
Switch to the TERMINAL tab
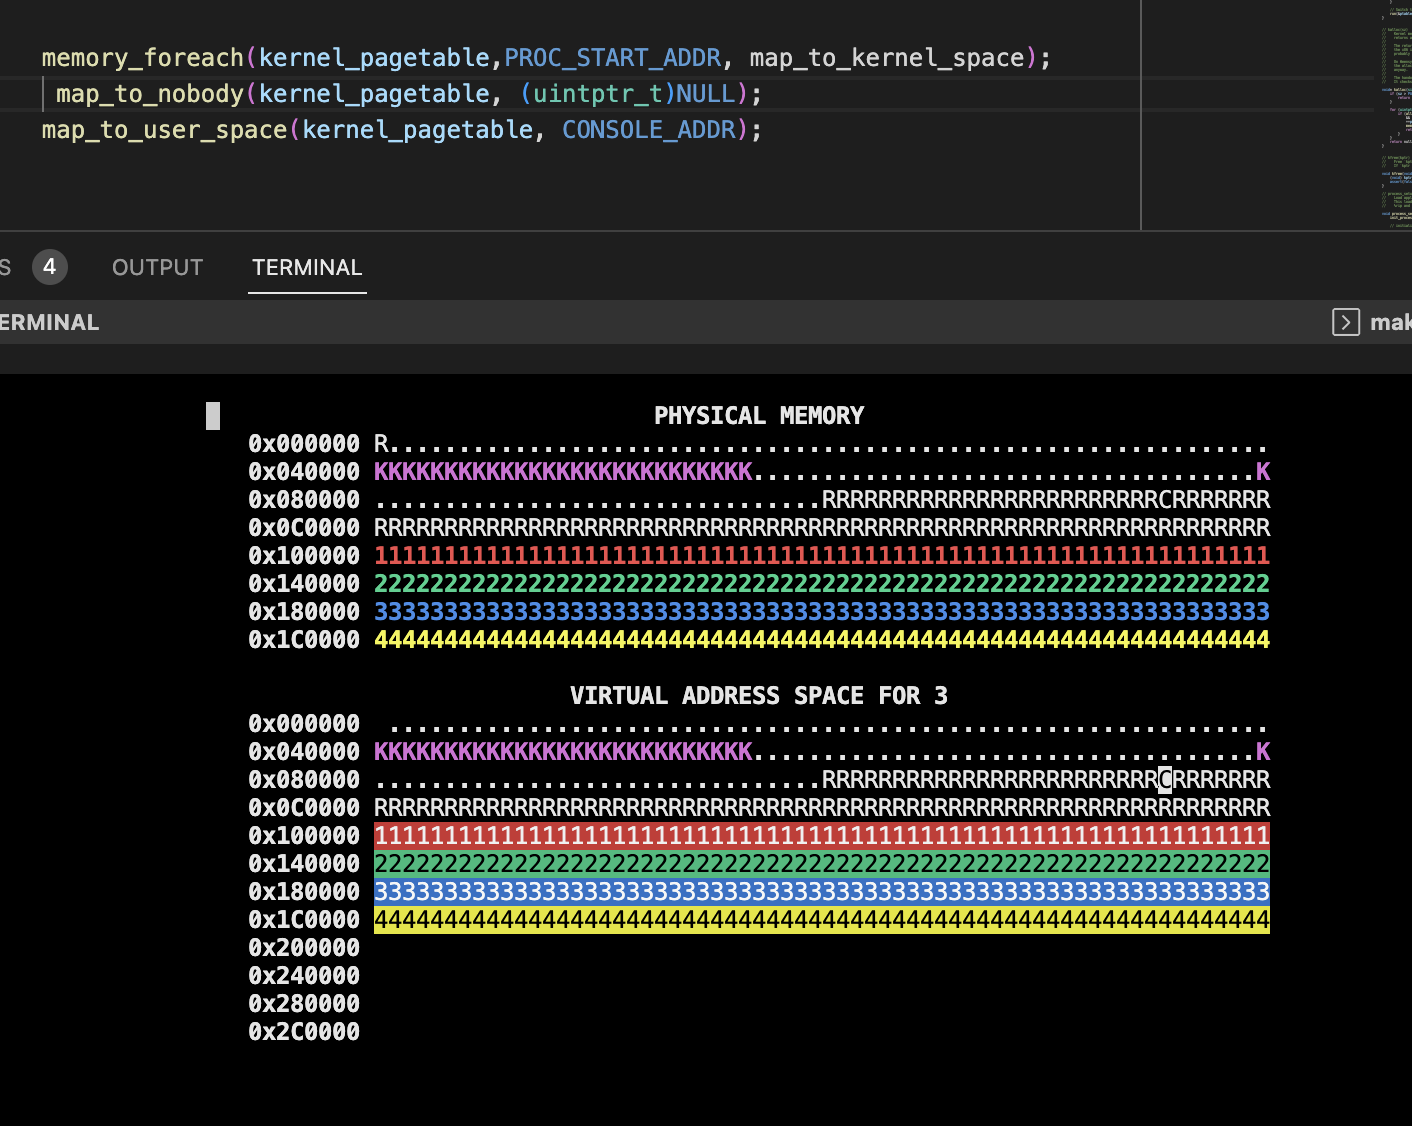tap(307, 268)
